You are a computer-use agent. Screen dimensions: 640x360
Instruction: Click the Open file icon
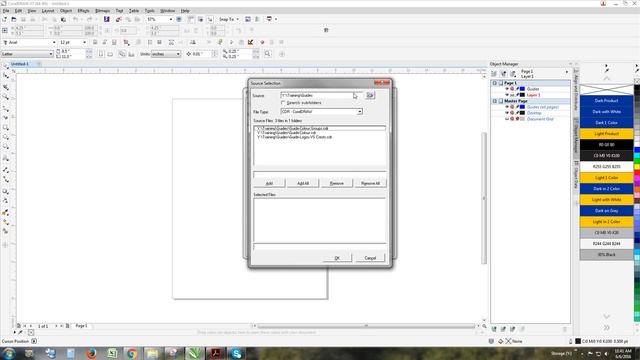tap(14, 19)
